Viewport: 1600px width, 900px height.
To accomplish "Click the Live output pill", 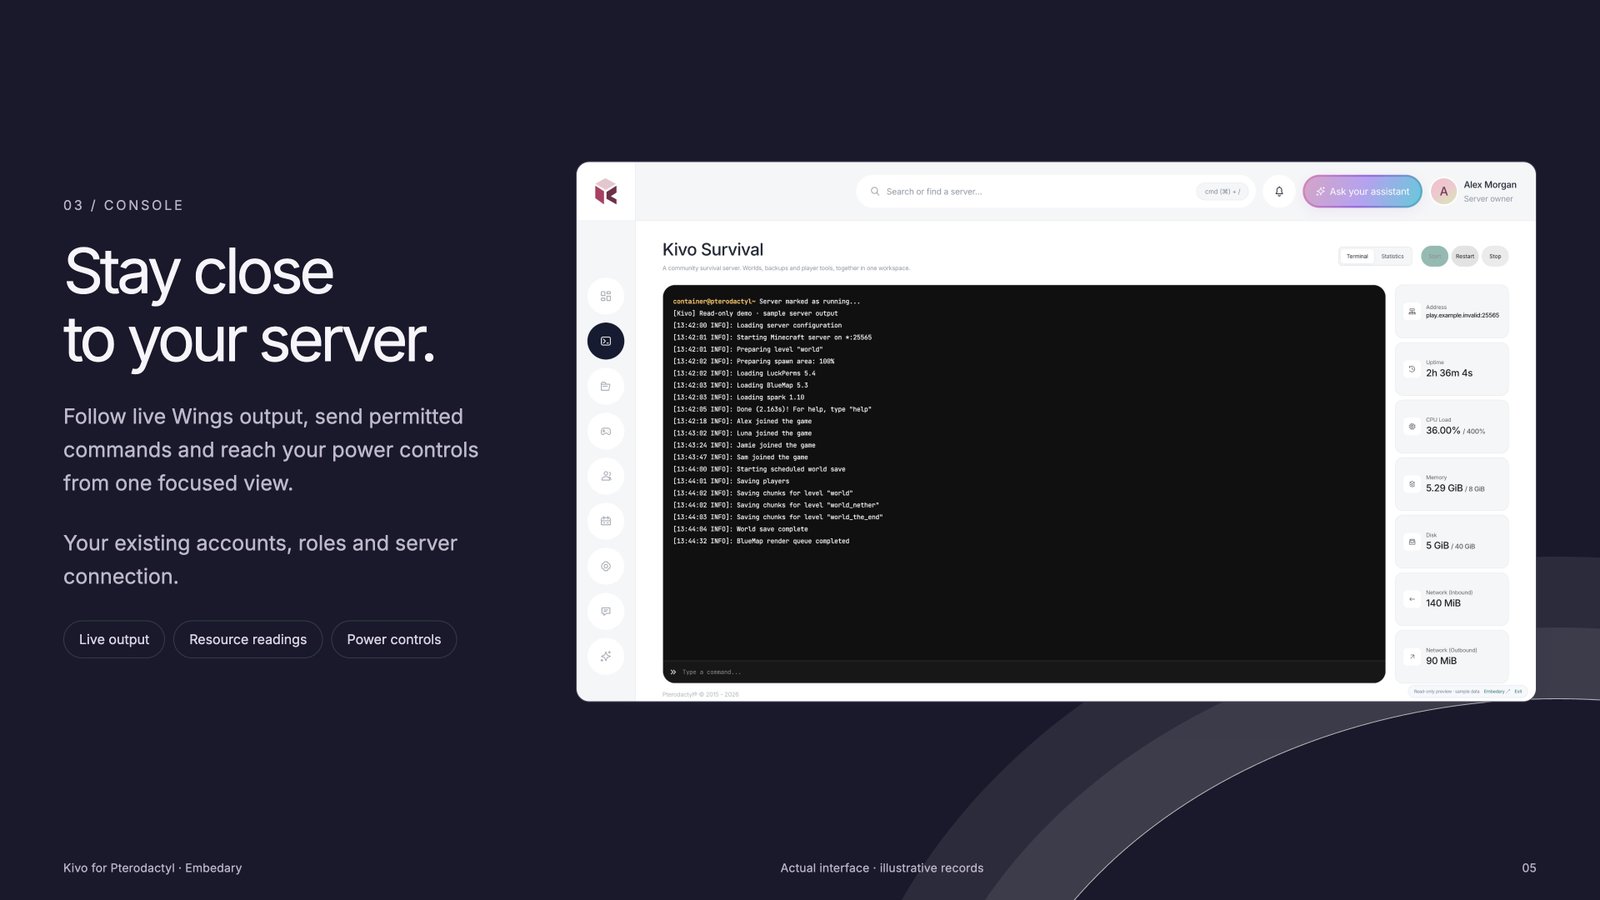I will [114, 639].
